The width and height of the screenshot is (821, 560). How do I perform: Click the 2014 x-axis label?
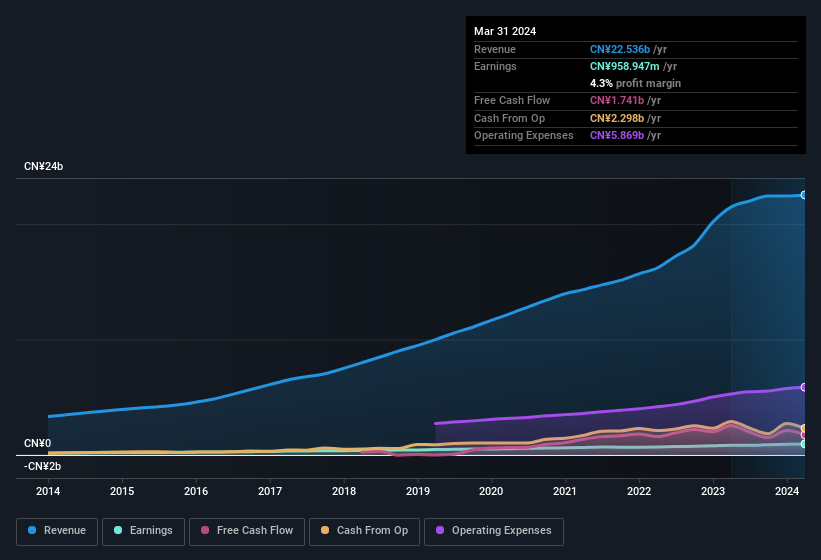click(x=48, y=491)
